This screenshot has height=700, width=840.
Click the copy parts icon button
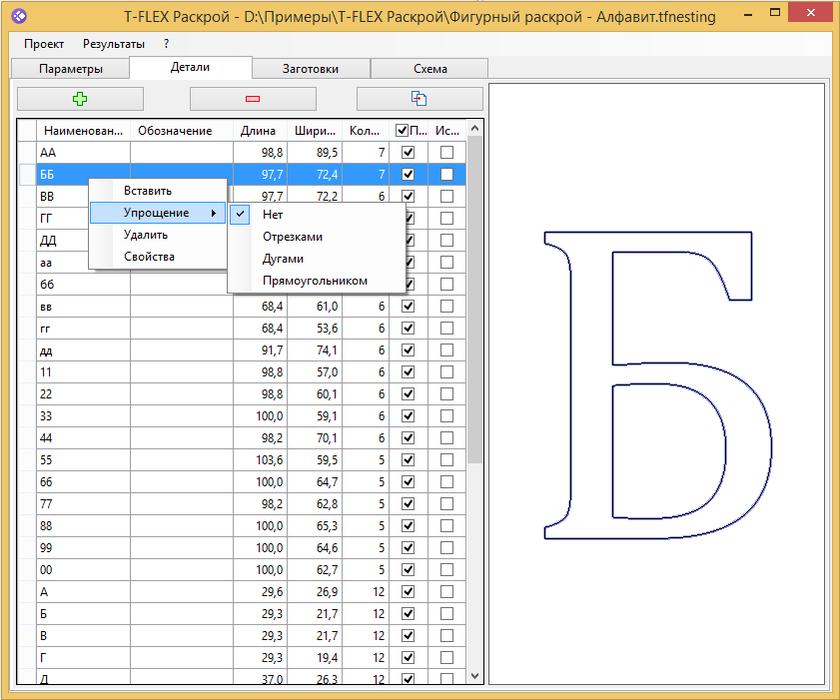pyautogui.click(x=419, y=99)
